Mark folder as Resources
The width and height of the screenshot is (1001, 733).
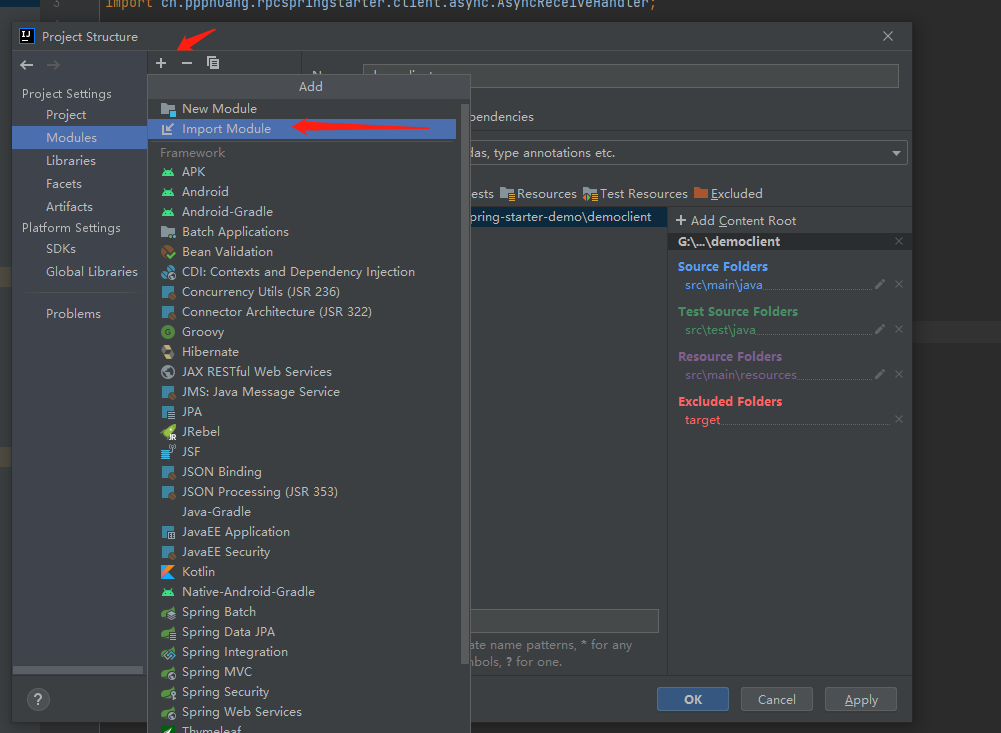538,193
